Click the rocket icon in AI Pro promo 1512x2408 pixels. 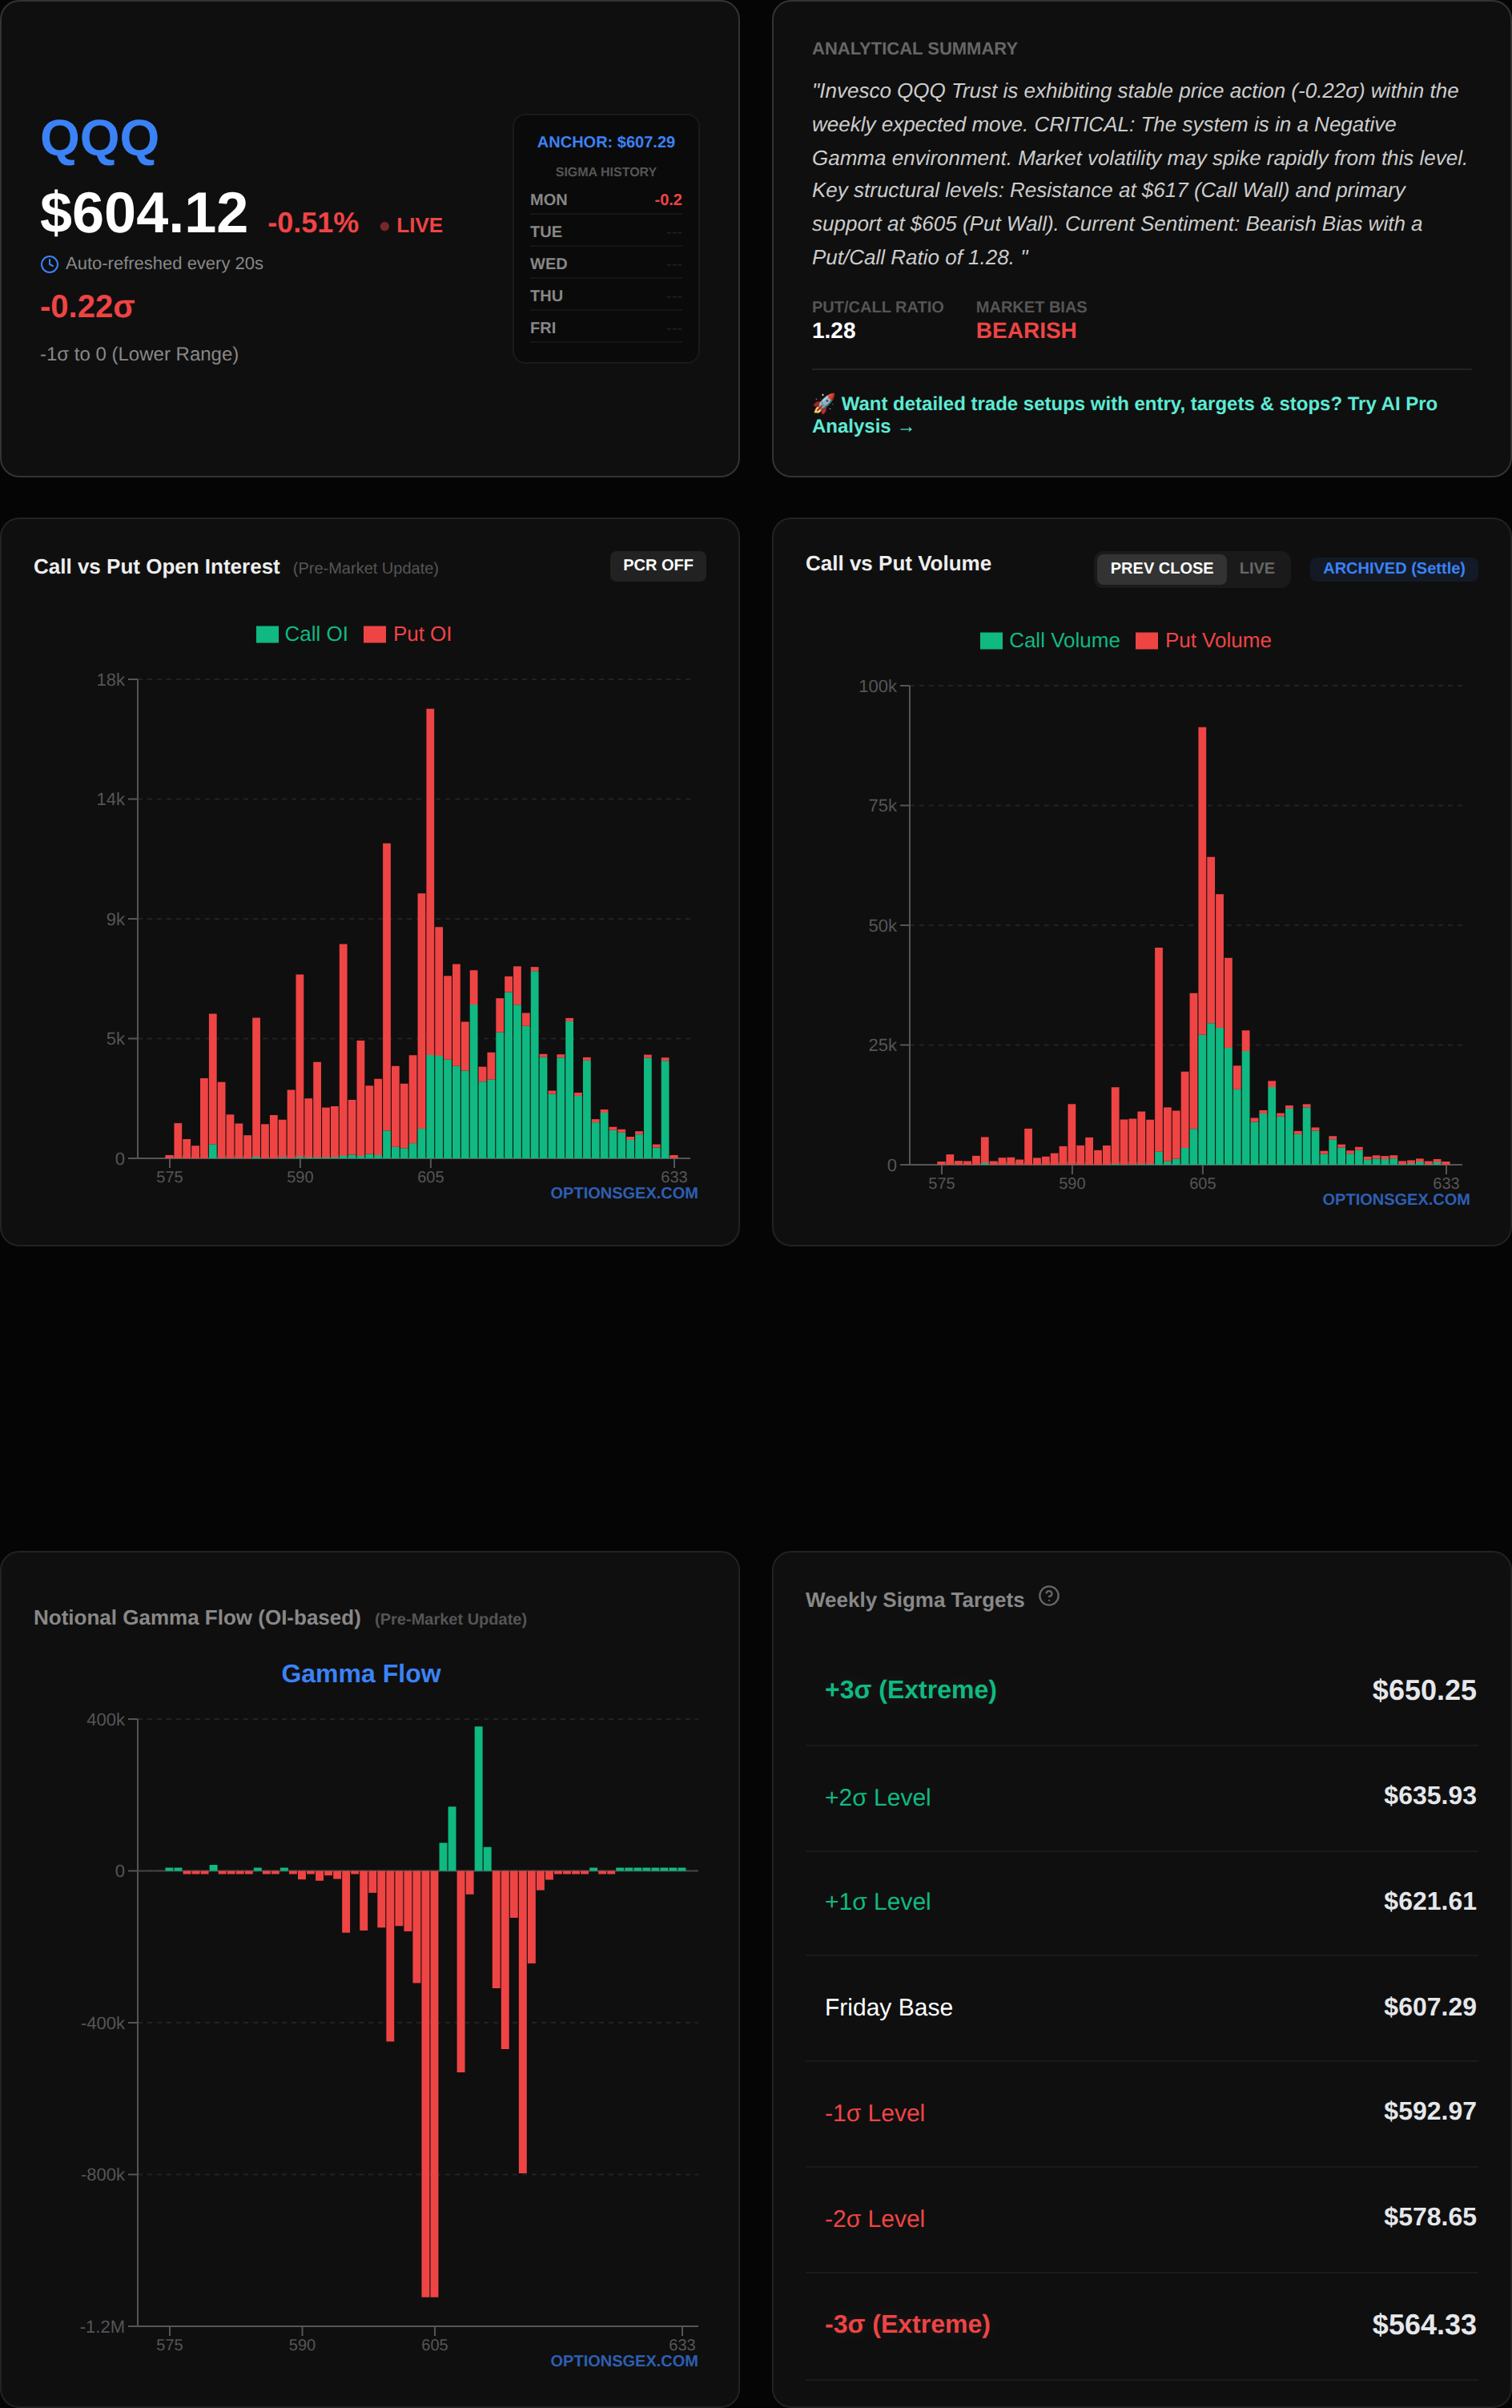(x=823, y=403)
